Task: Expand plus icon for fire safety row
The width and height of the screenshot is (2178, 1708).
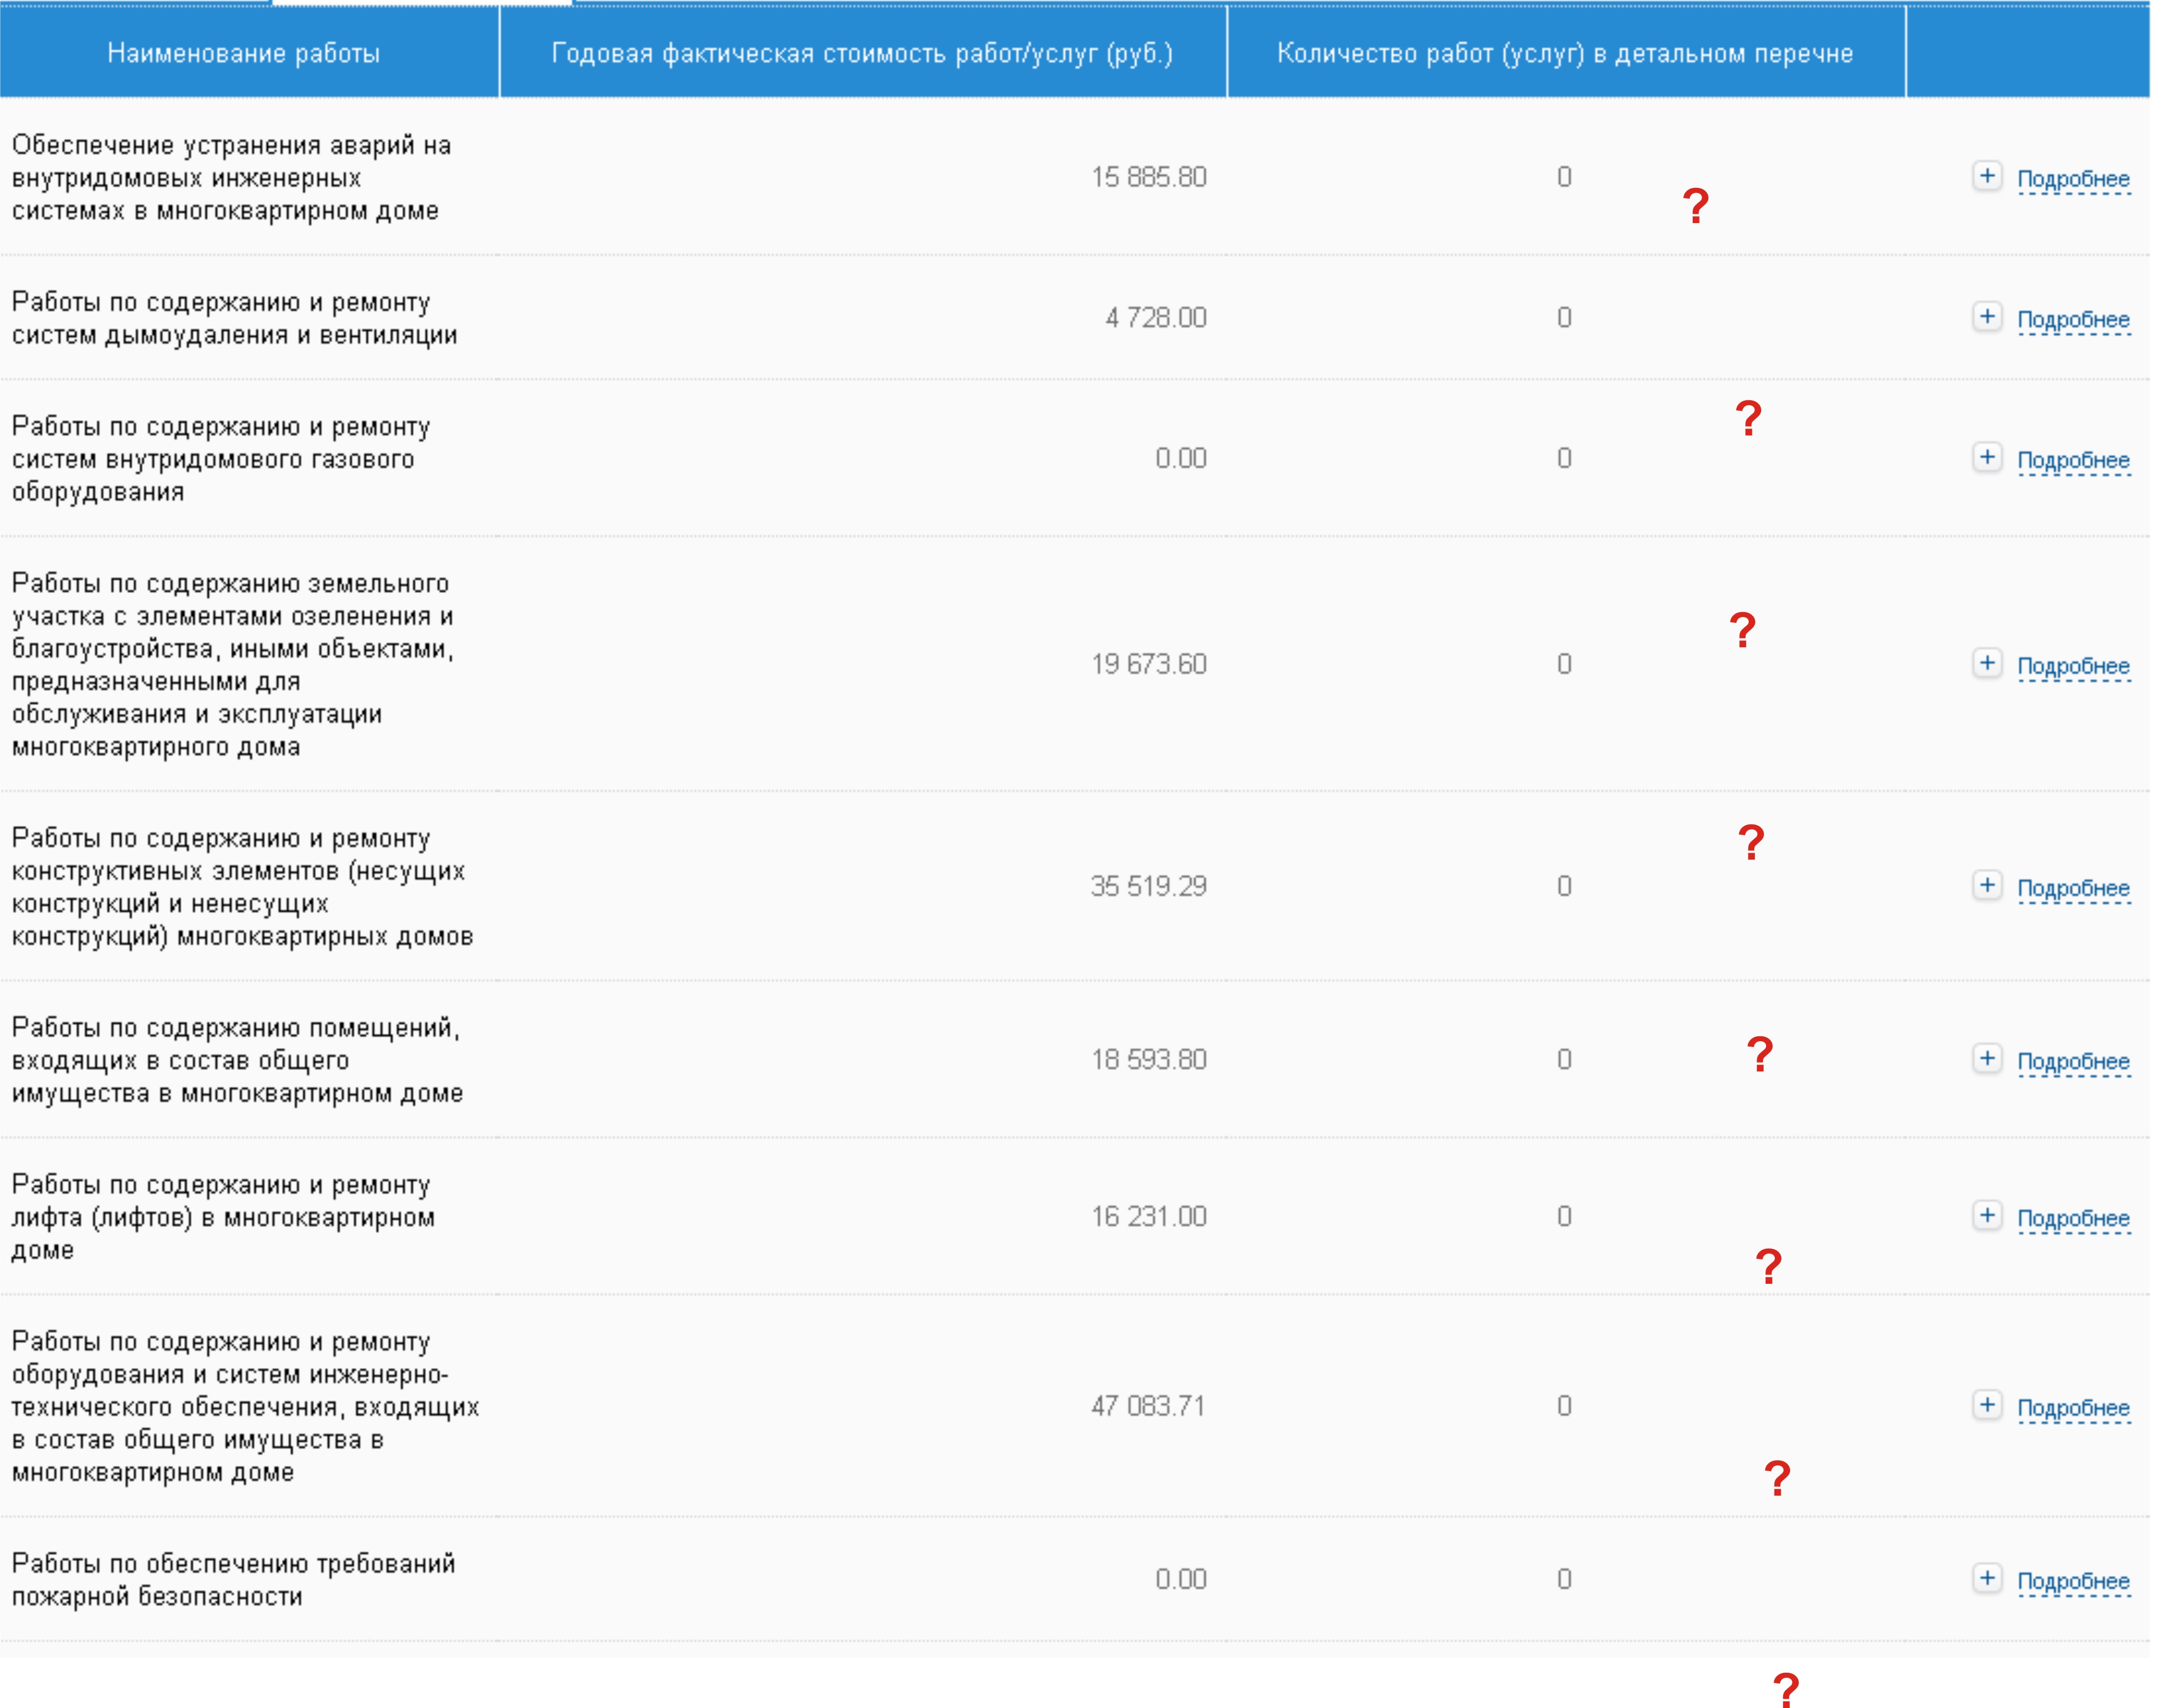Action: point(1986,1578)
